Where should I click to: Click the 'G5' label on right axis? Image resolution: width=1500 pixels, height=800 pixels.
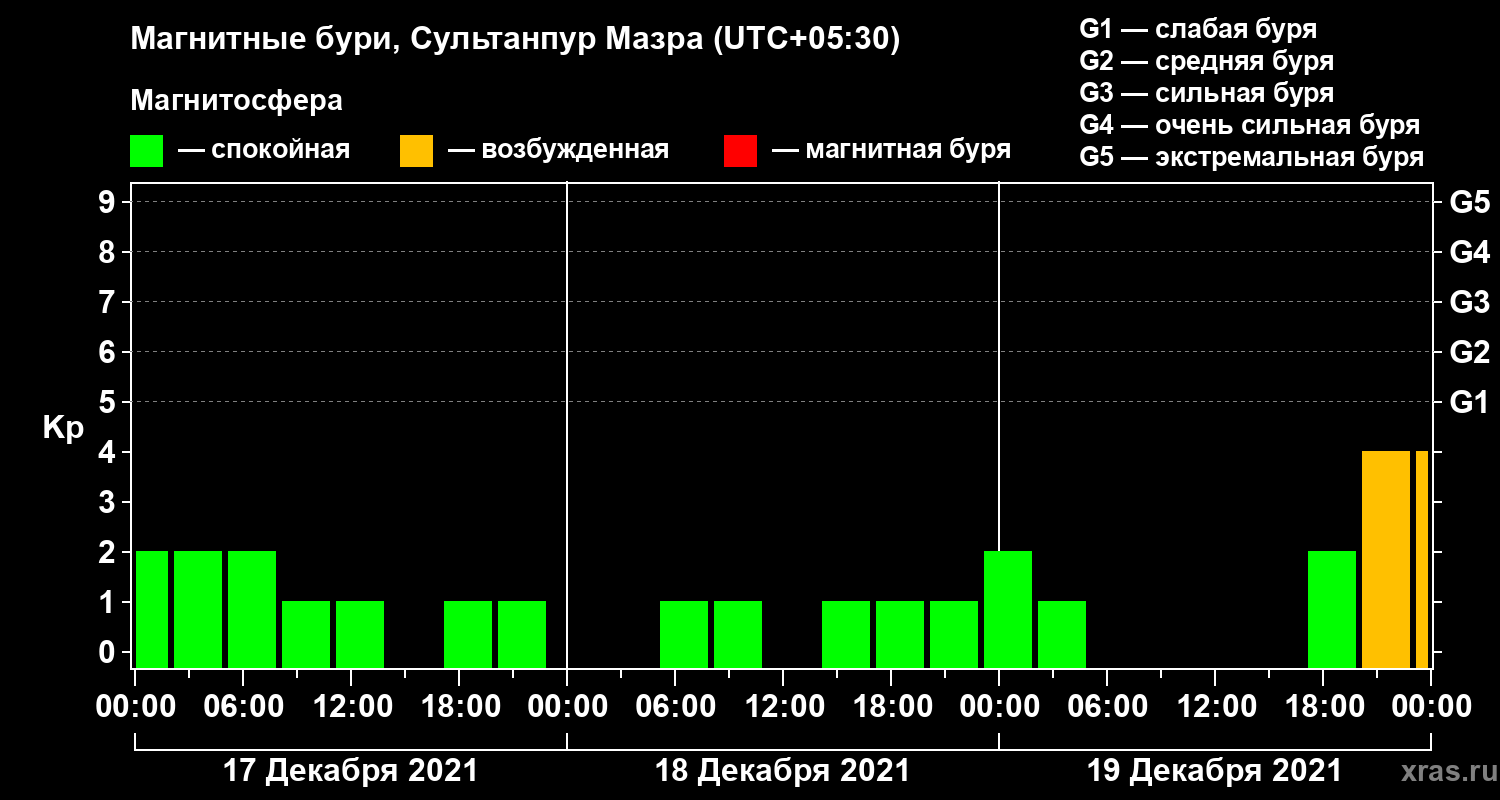click(1469, 203)
